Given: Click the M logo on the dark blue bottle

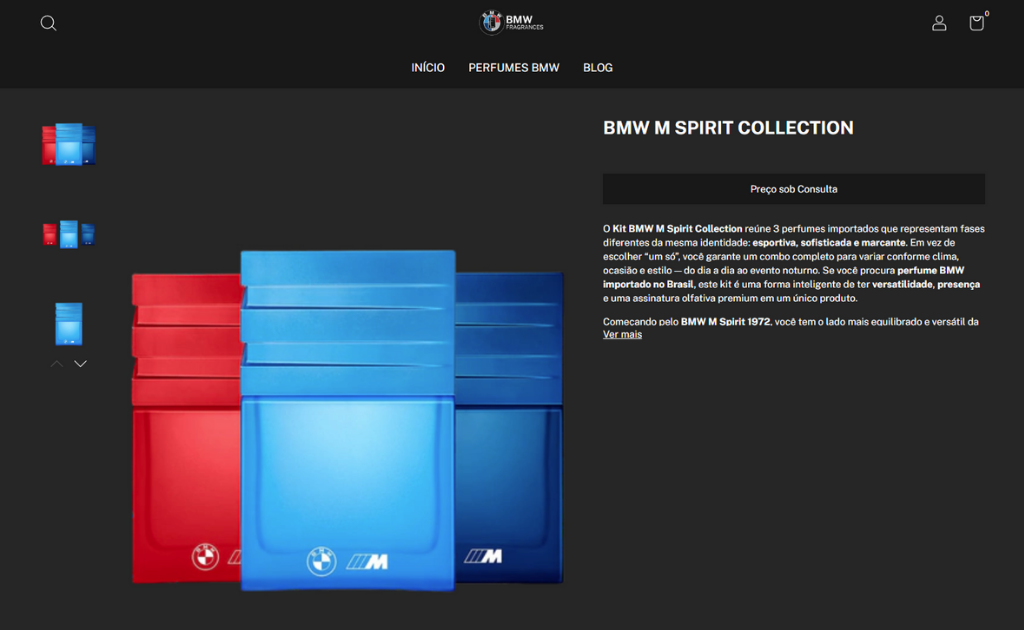Looking at the screenshot, I should (484, 556).
